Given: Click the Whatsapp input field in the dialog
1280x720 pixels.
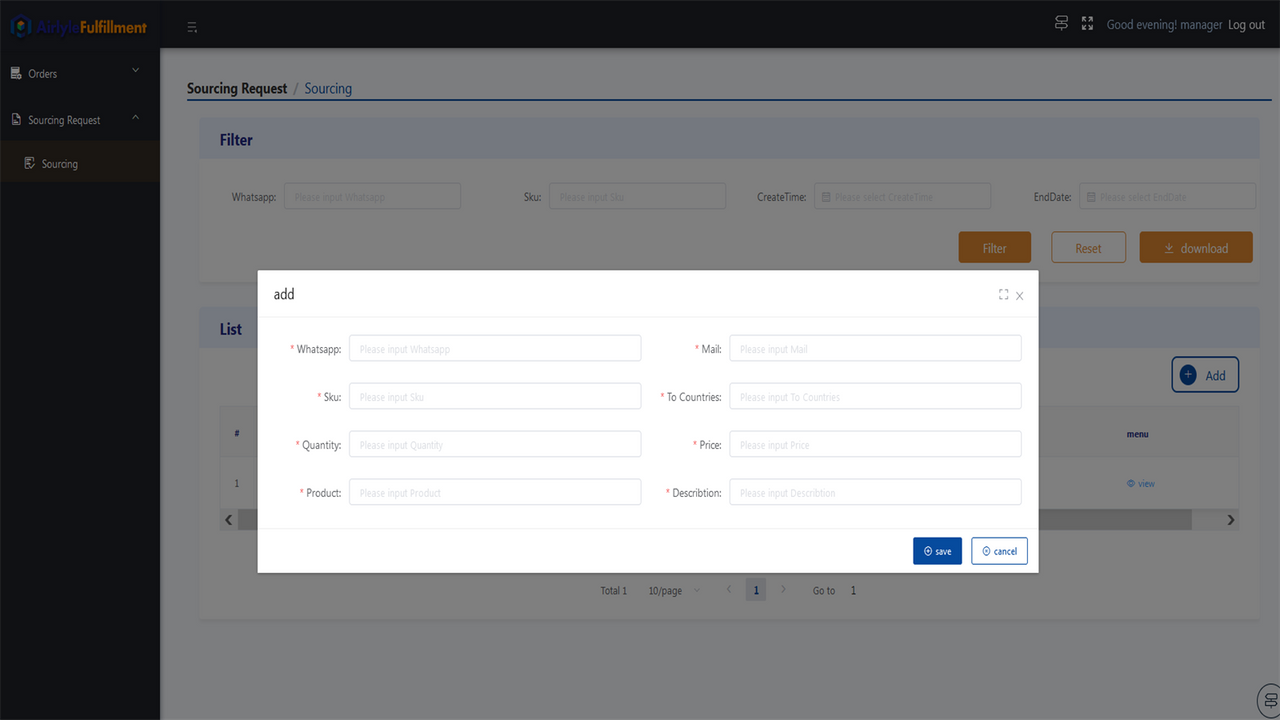Looking at the screenshot, I should [x=494, y=347].
